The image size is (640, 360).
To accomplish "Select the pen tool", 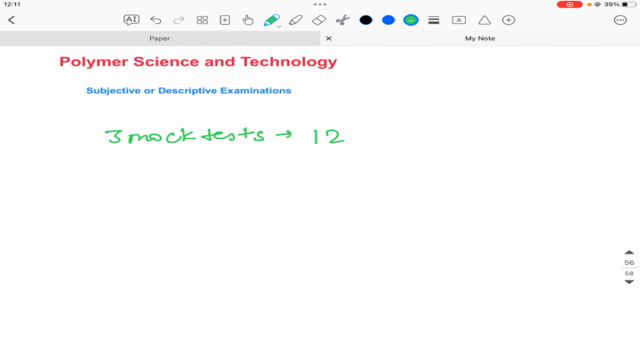I will tap(271, 20).
